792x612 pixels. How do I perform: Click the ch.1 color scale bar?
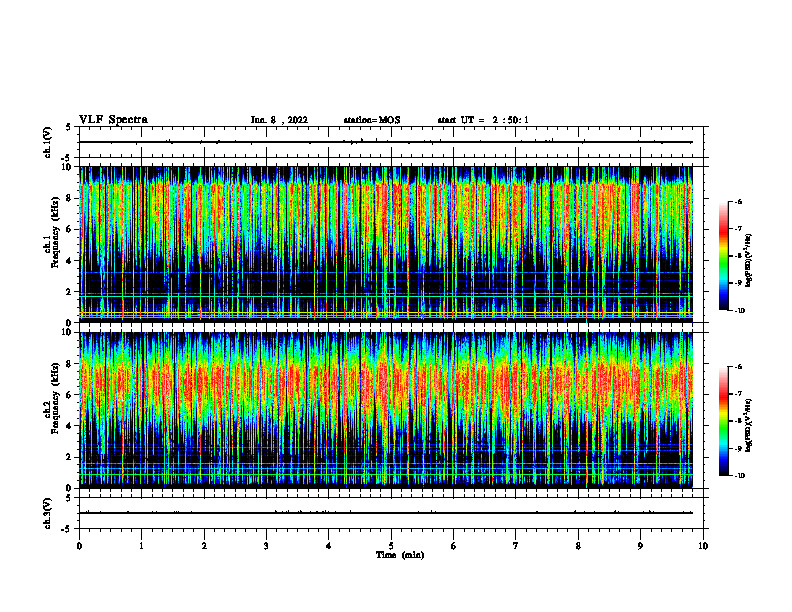pos(724,256)
